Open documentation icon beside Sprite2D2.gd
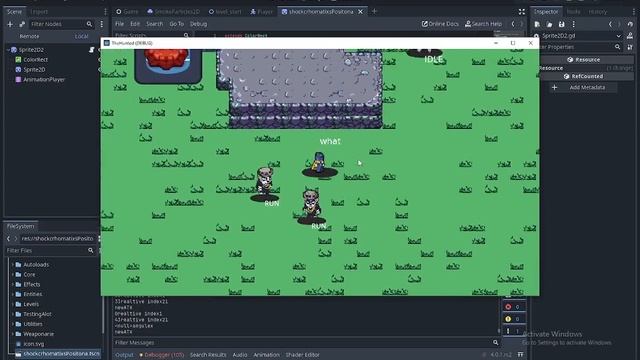 [x=630, y=36]
